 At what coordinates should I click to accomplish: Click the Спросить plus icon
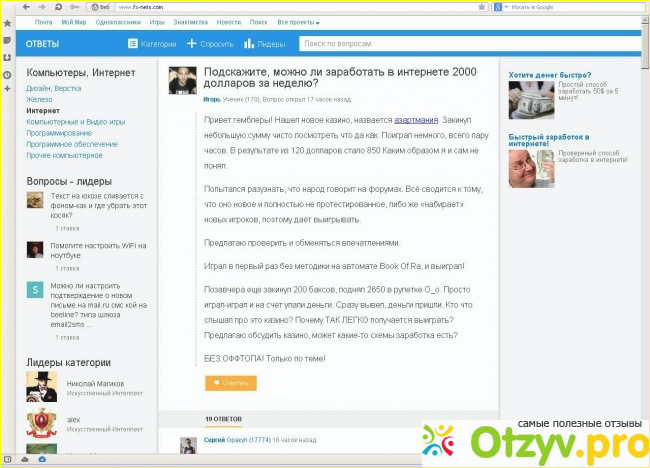point(192,44)
